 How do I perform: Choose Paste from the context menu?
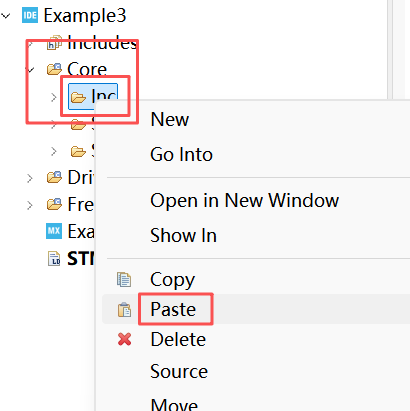tap(173, 309)
